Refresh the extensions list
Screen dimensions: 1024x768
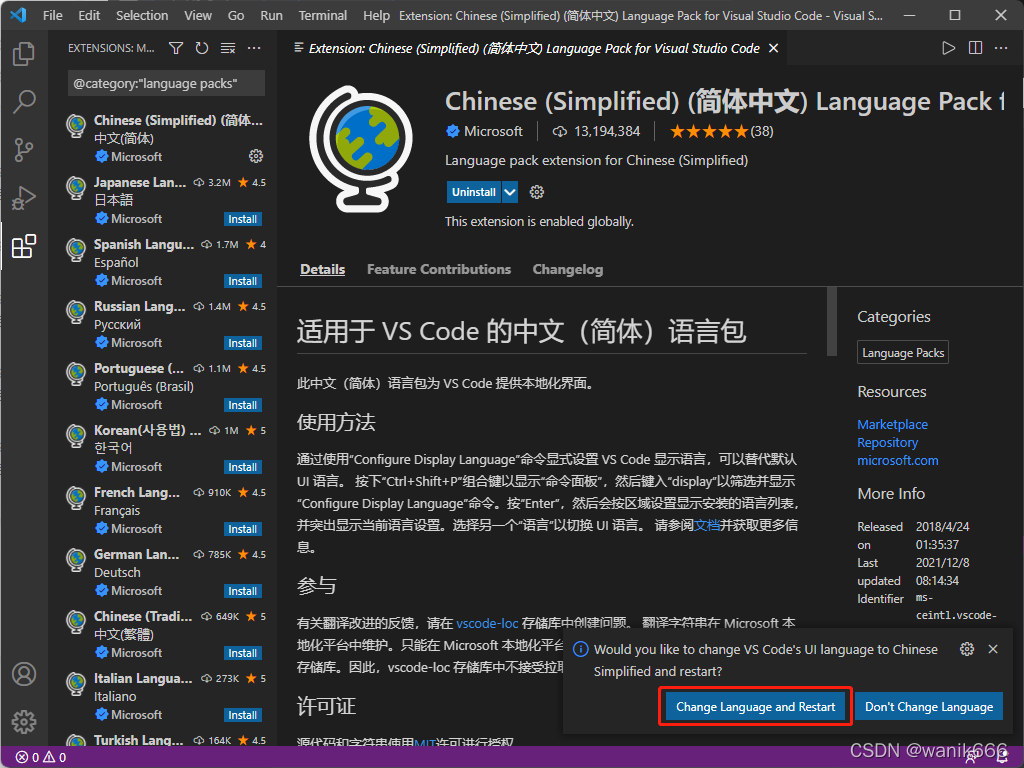pos(202,48)
